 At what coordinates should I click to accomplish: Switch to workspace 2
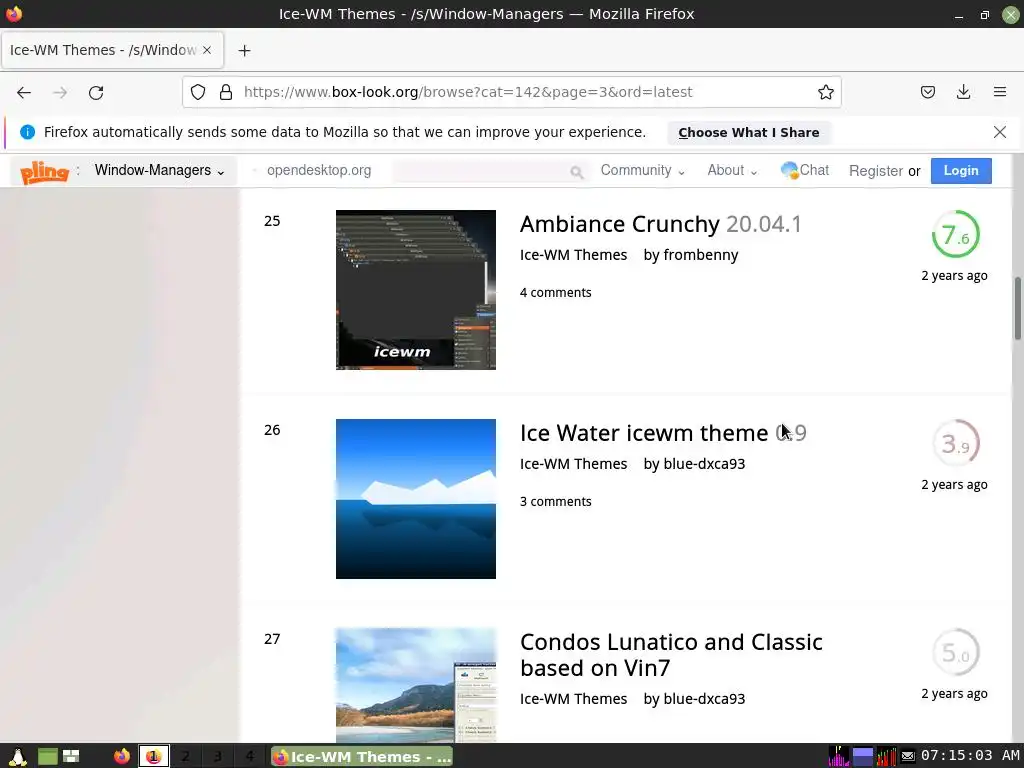coord(185,756)
